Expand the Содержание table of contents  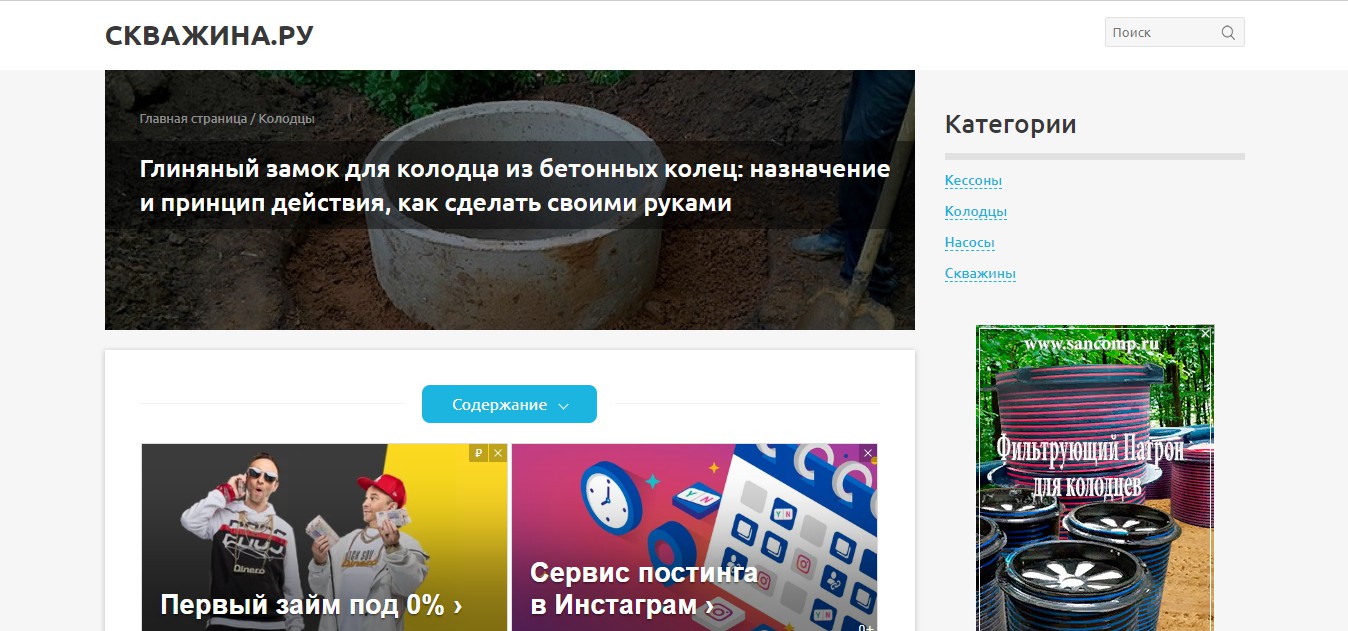(509, 404)
